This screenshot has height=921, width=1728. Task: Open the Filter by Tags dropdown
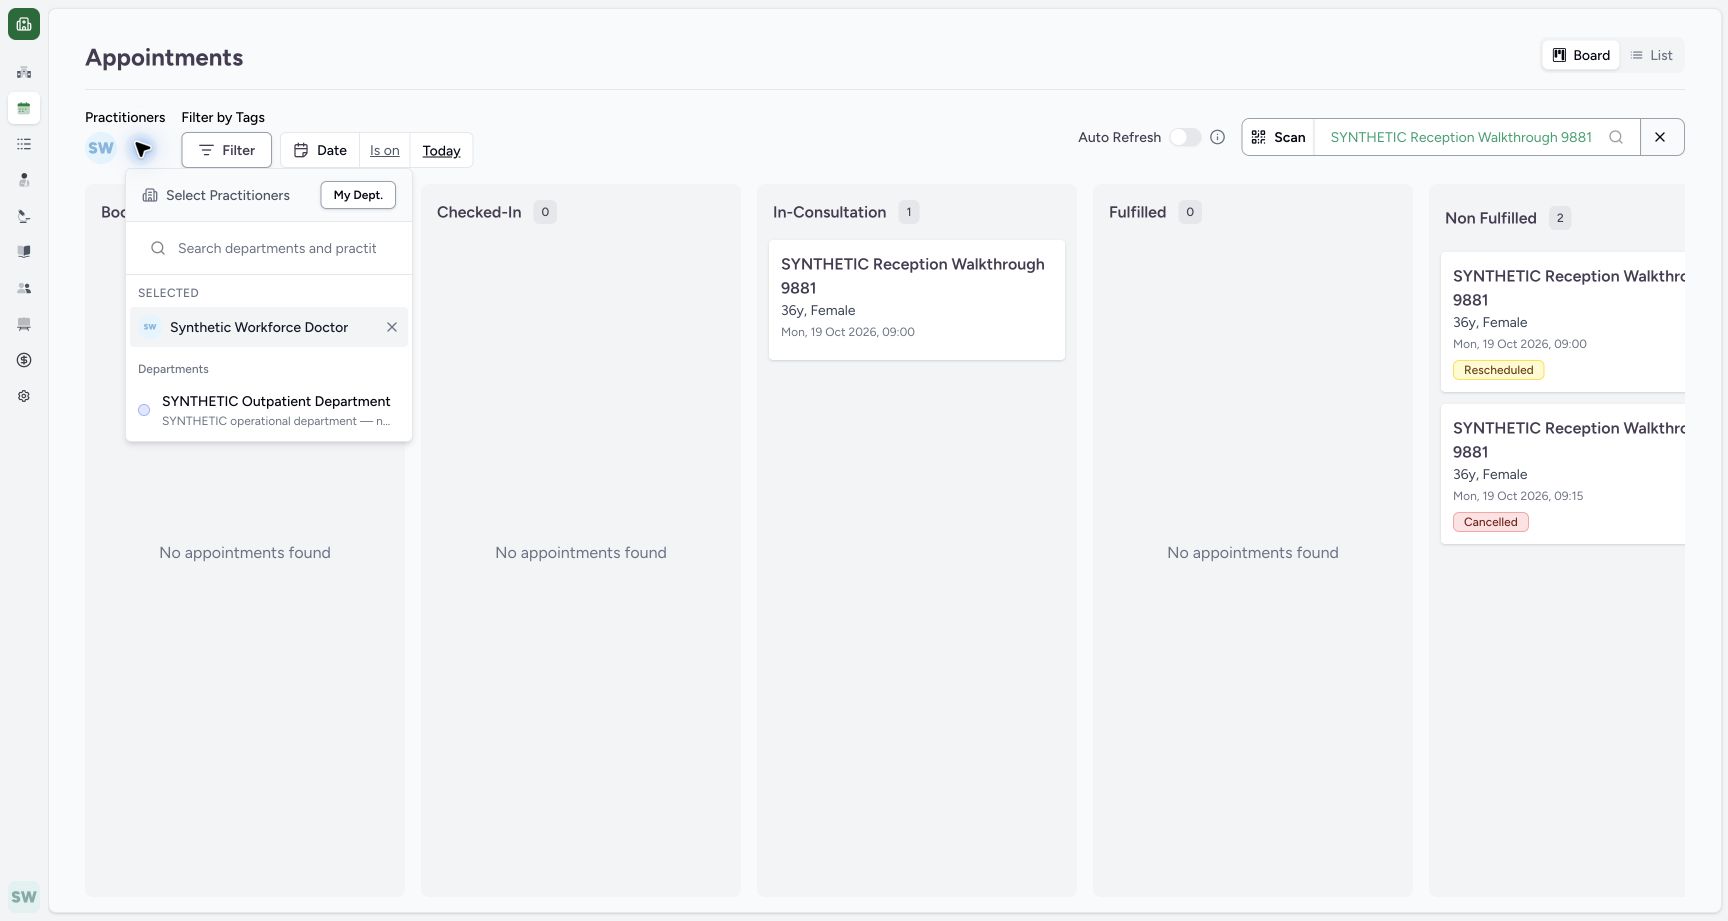tap(226, 150)
